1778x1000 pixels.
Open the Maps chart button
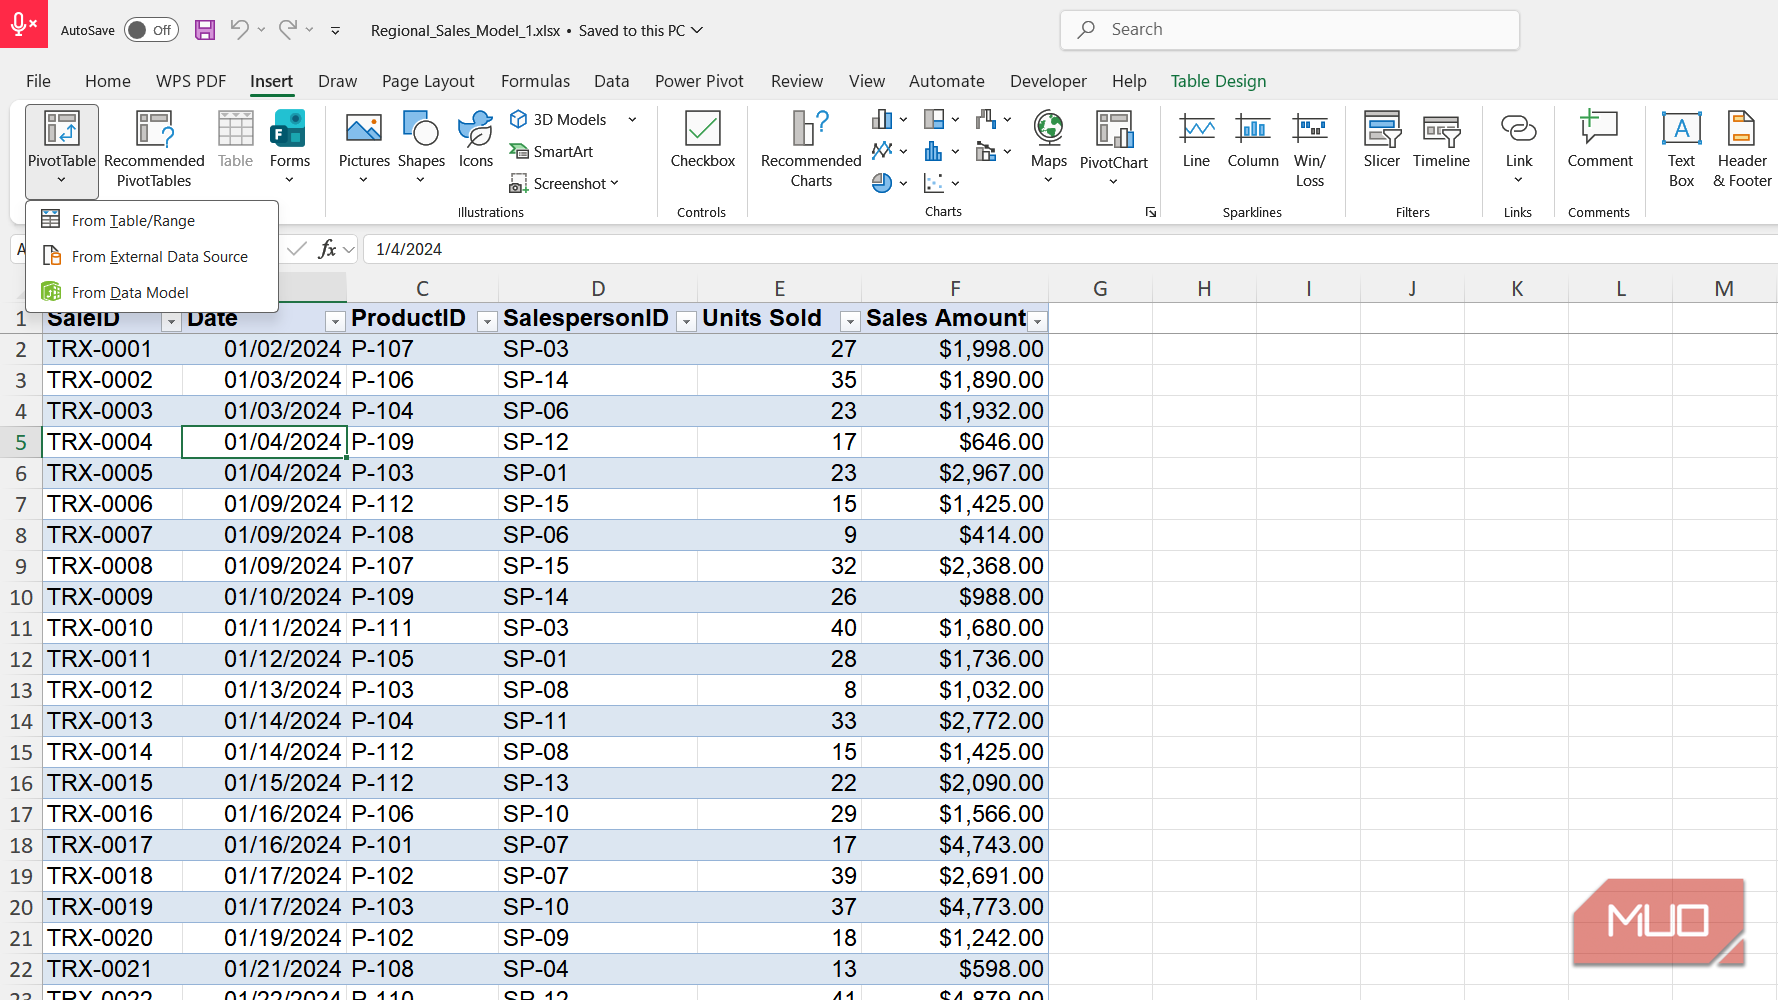(1048, 148)
